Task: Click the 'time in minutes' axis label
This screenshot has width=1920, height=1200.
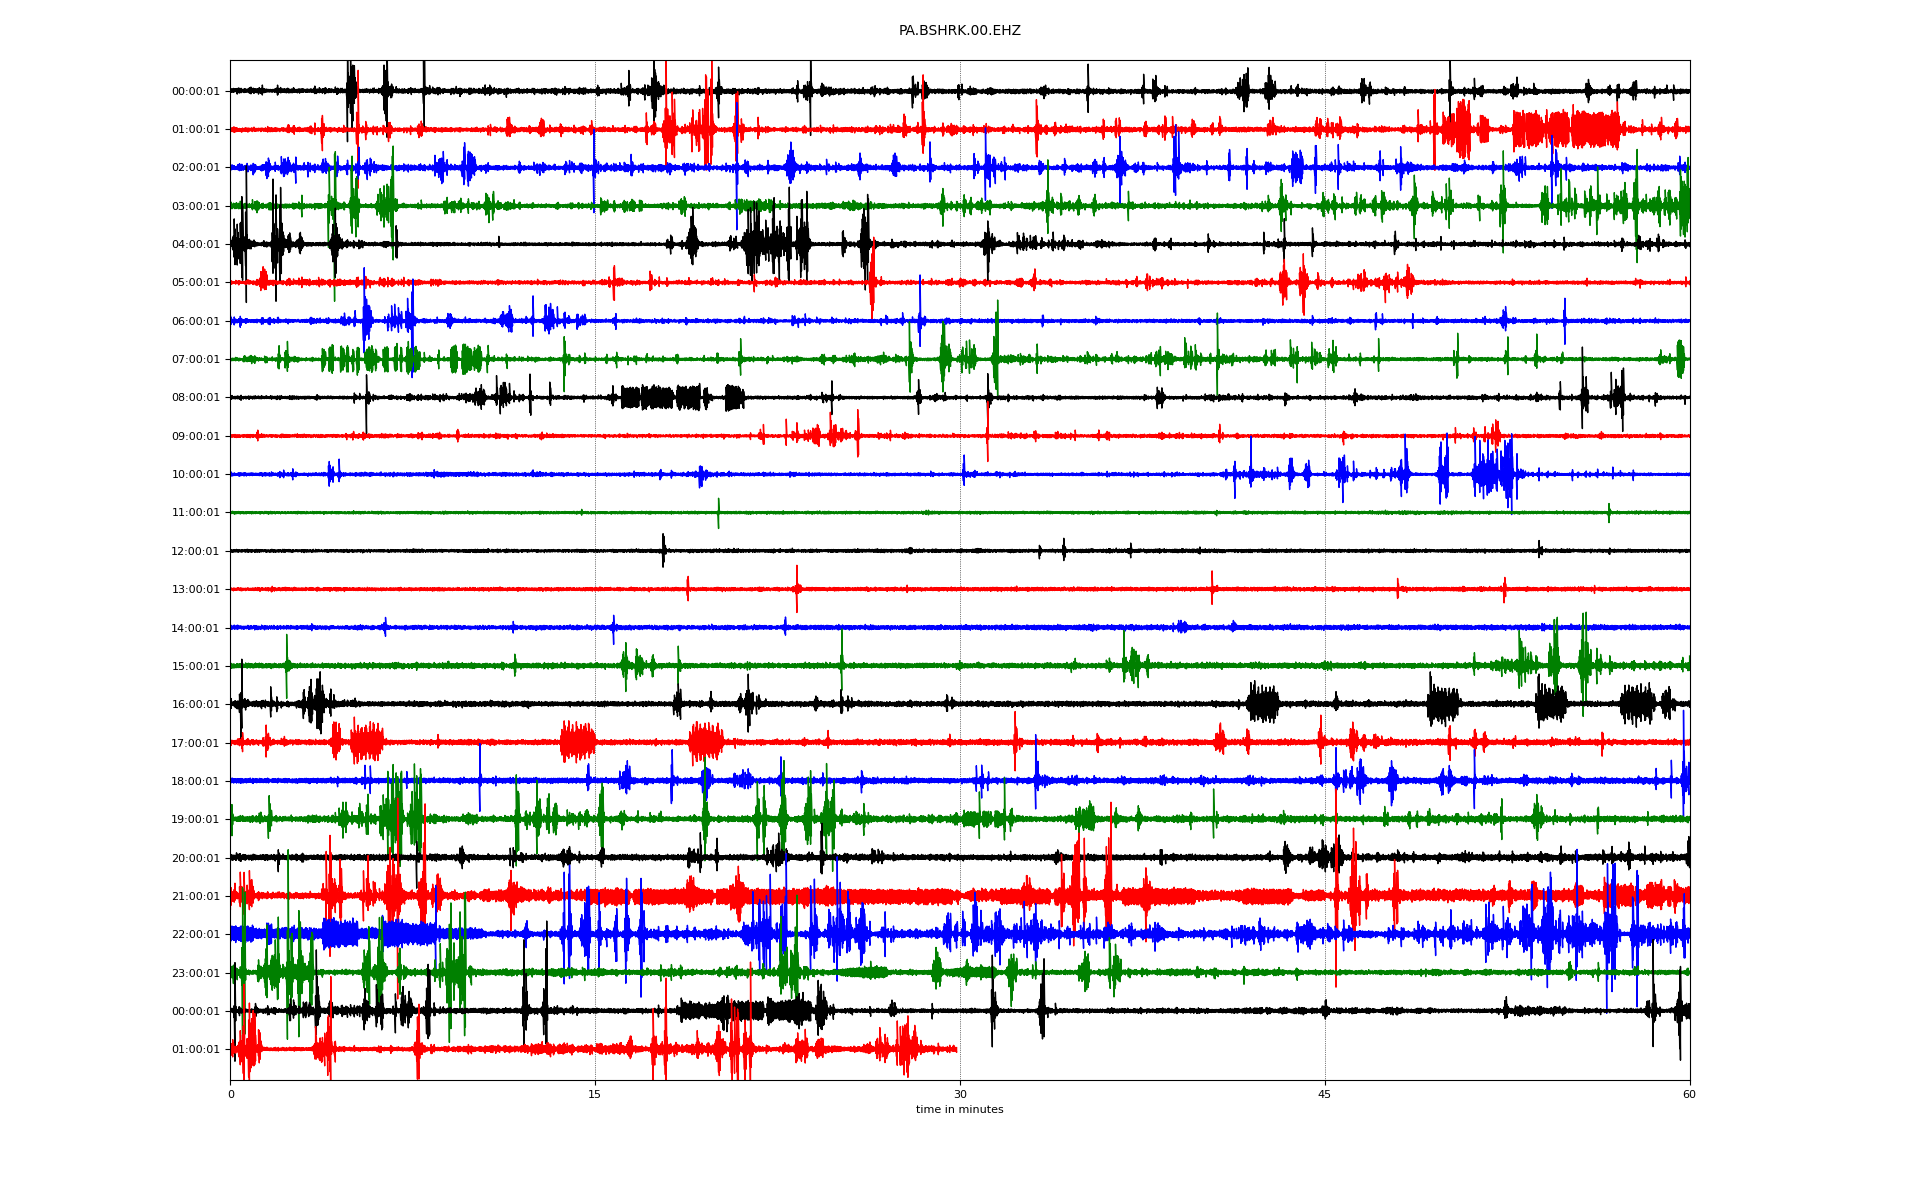Action: 959,1110
